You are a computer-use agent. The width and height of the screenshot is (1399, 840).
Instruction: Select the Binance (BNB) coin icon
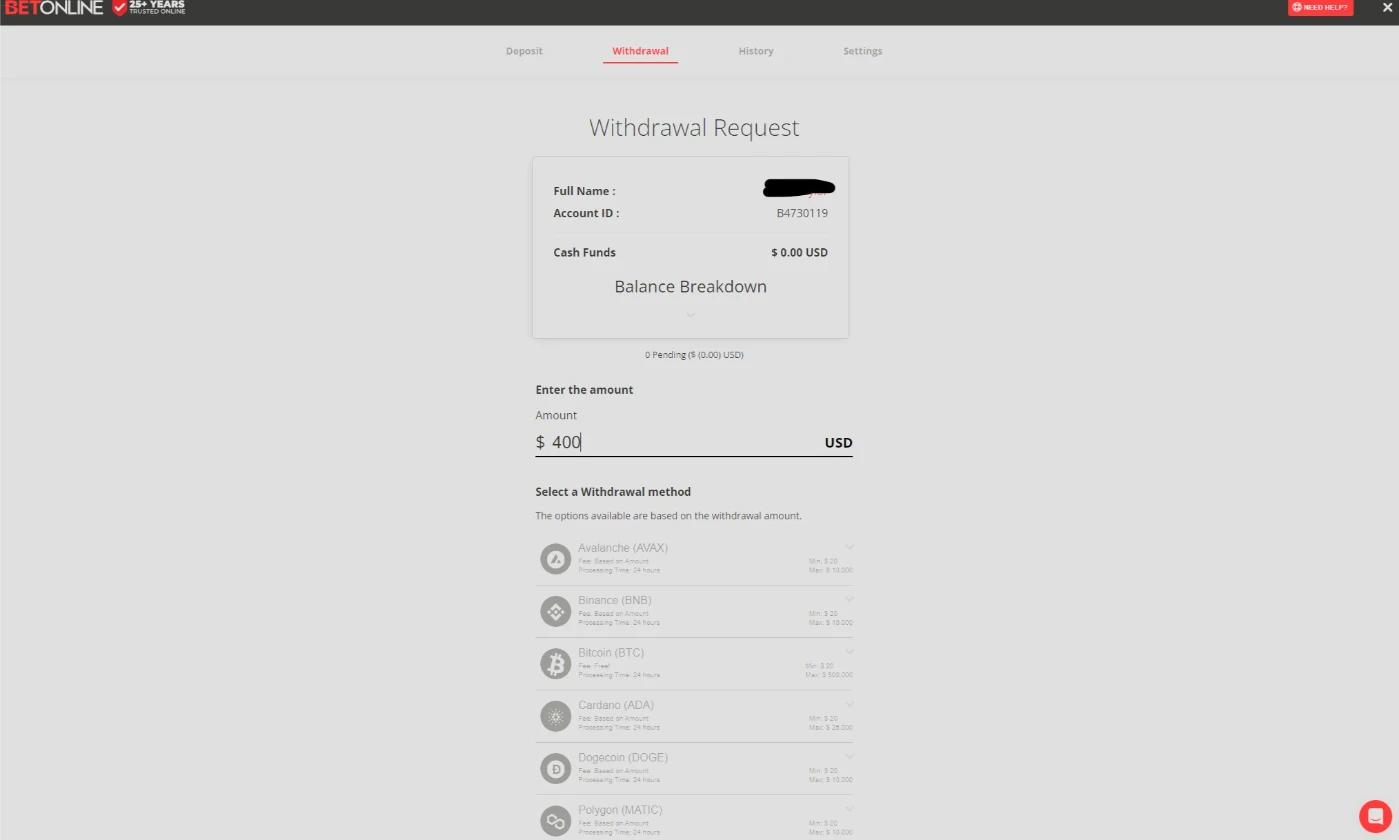pos(555,611)
